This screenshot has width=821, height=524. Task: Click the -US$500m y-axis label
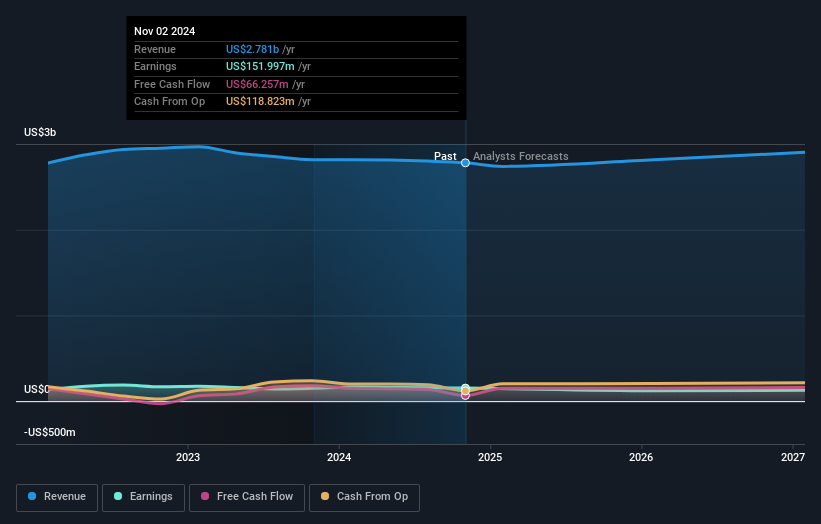pos(50,432)
